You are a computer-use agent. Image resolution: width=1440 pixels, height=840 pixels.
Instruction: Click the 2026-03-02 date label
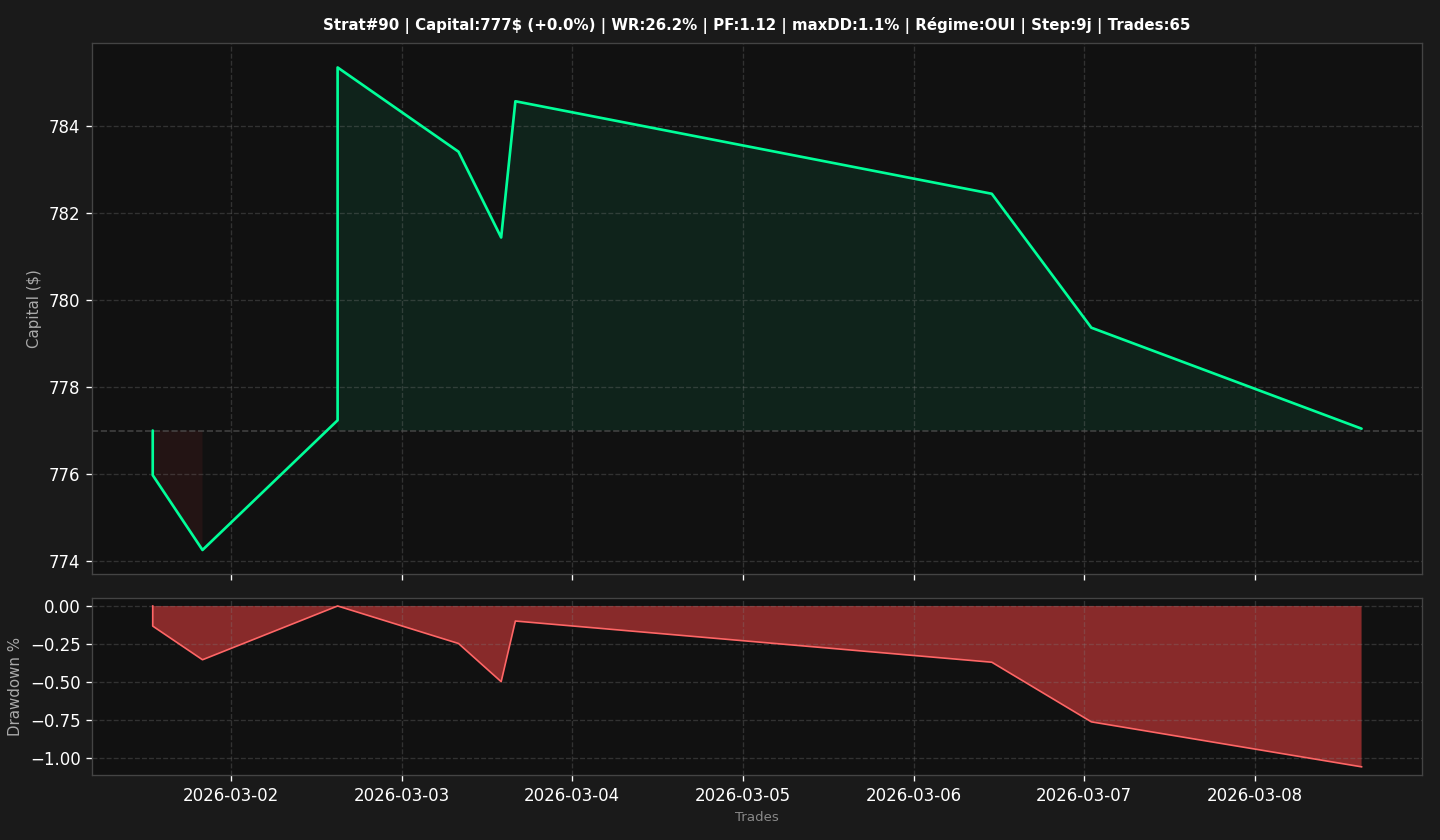point(231,795)
